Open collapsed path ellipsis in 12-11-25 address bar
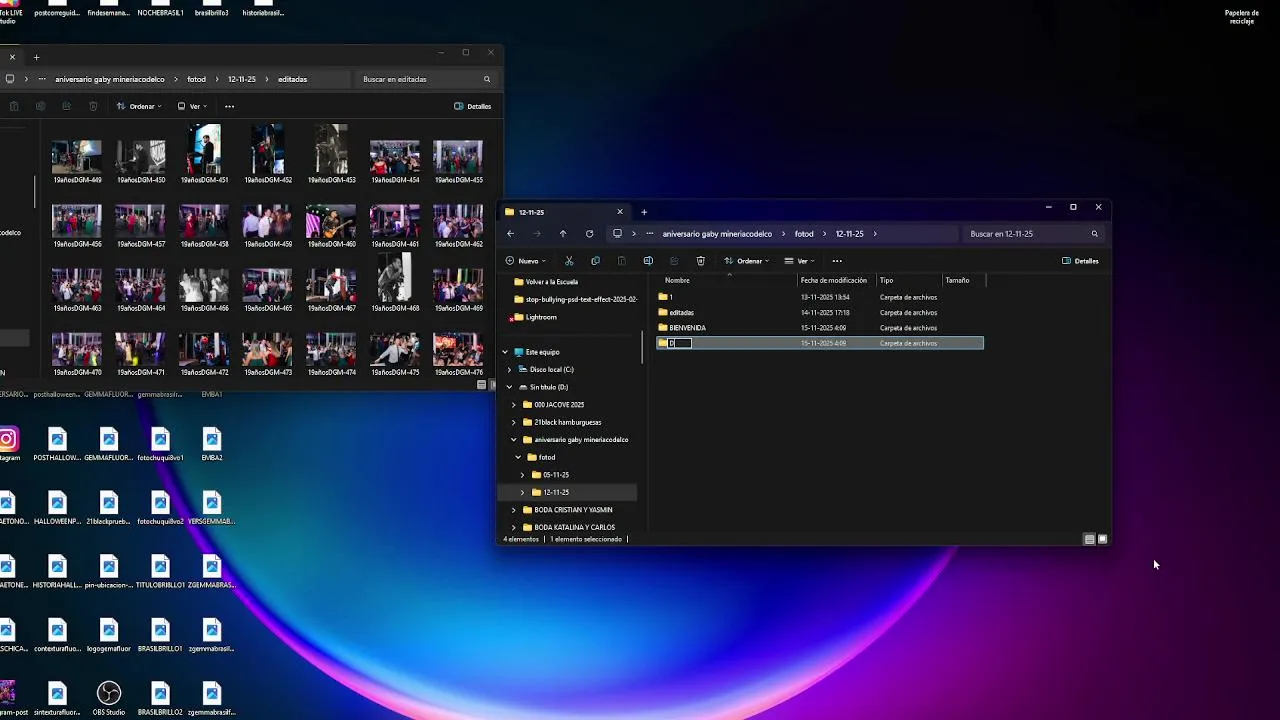Image resolution: width=1280 pixels, height=720 pixels. tap(651, 234)
